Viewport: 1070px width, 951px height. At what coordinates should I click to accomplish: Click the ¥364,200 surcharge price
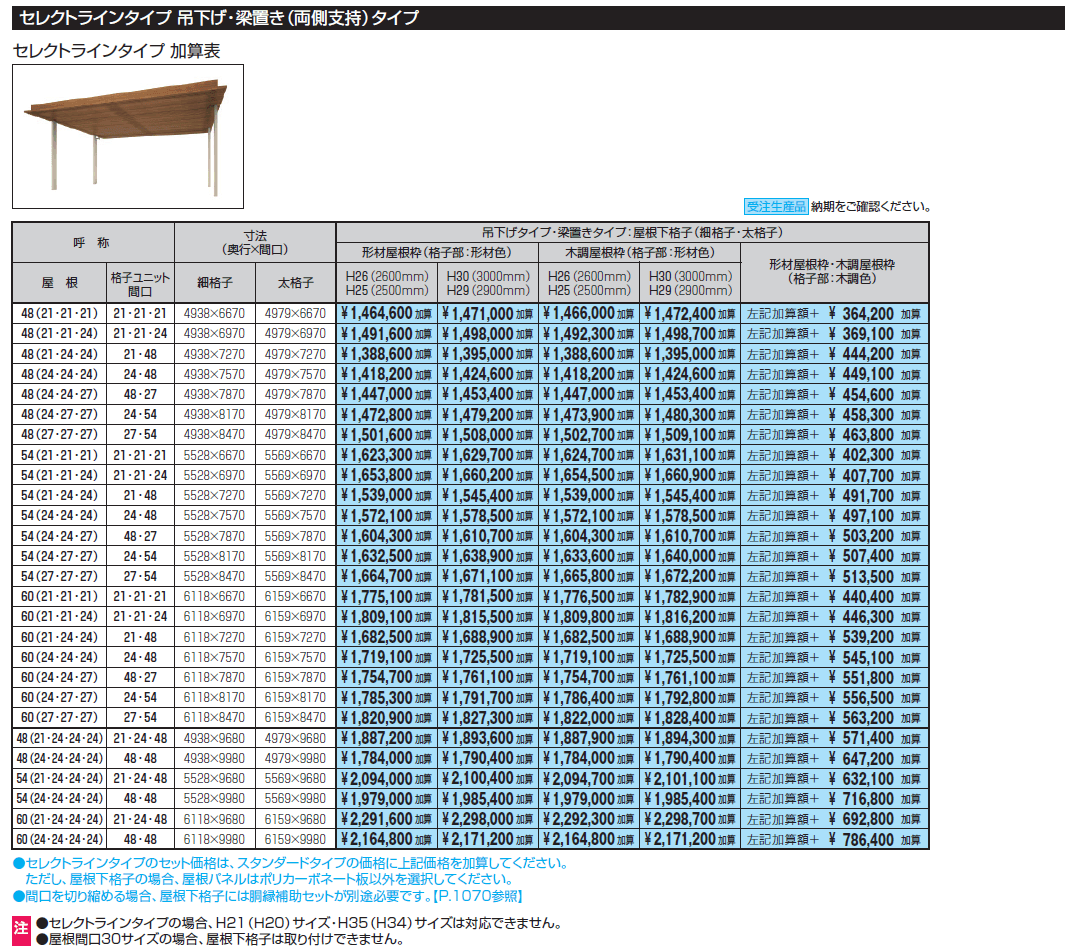tap(867, 313)
